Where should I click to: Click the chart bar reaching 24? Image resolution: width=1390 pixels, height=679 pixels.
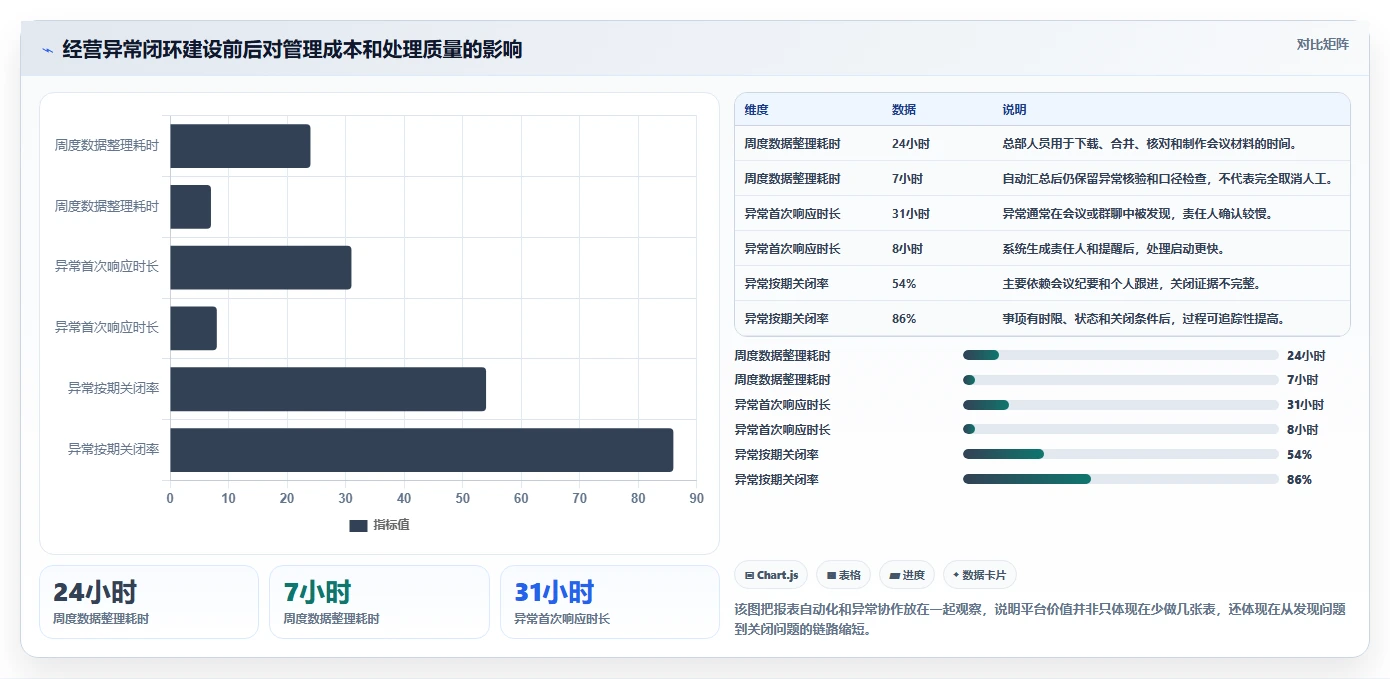(240, 146)
